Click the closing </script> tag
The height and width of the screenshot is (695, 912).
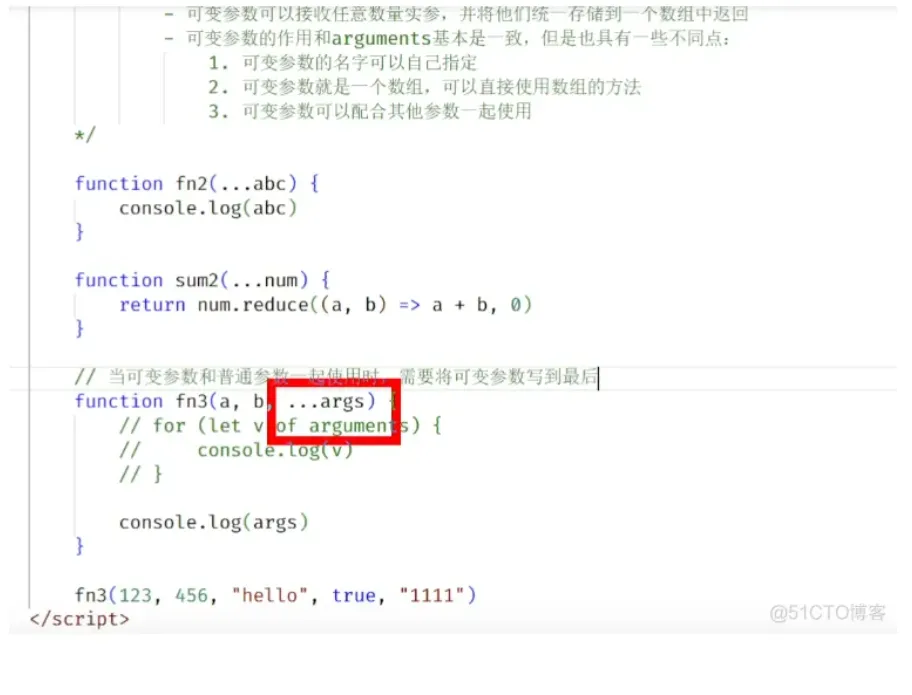coord(80,619)
